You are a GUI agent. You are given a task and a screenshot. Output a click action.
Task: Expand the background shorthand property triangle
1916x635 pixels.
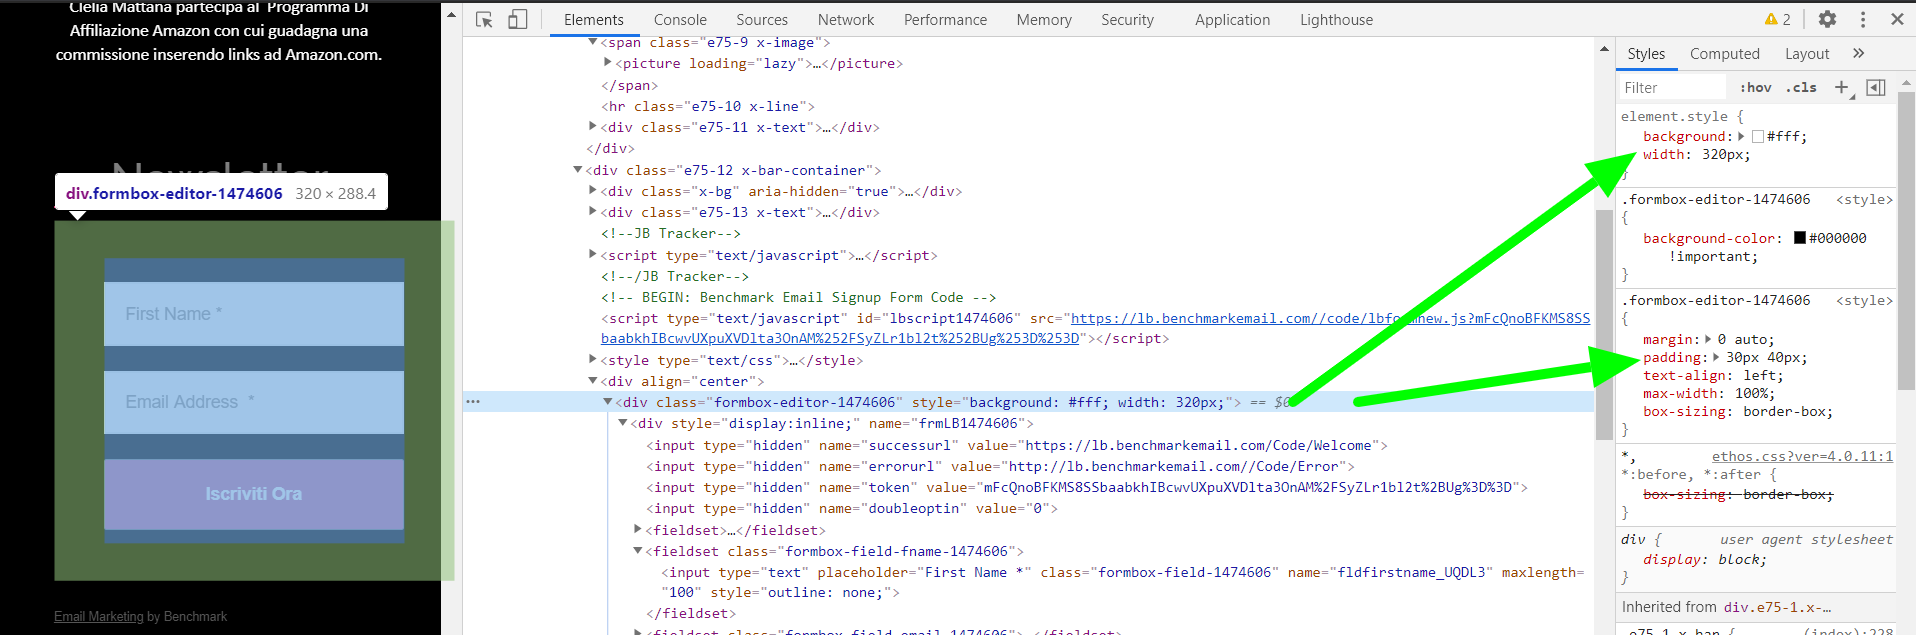coord(1741,136)
